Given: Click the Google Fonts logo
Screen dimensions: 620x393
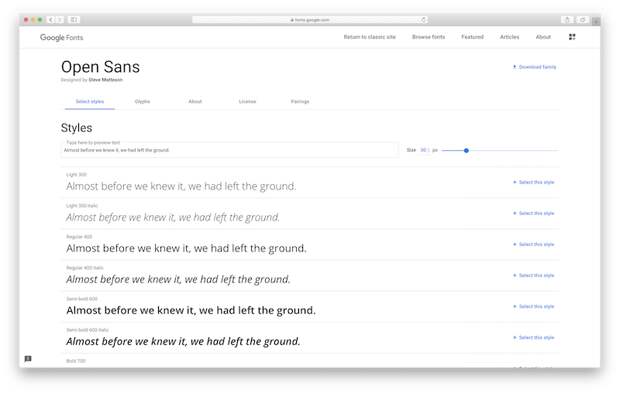Looking at the screenshot, I should pyautogui.click(x=61, y=37).
